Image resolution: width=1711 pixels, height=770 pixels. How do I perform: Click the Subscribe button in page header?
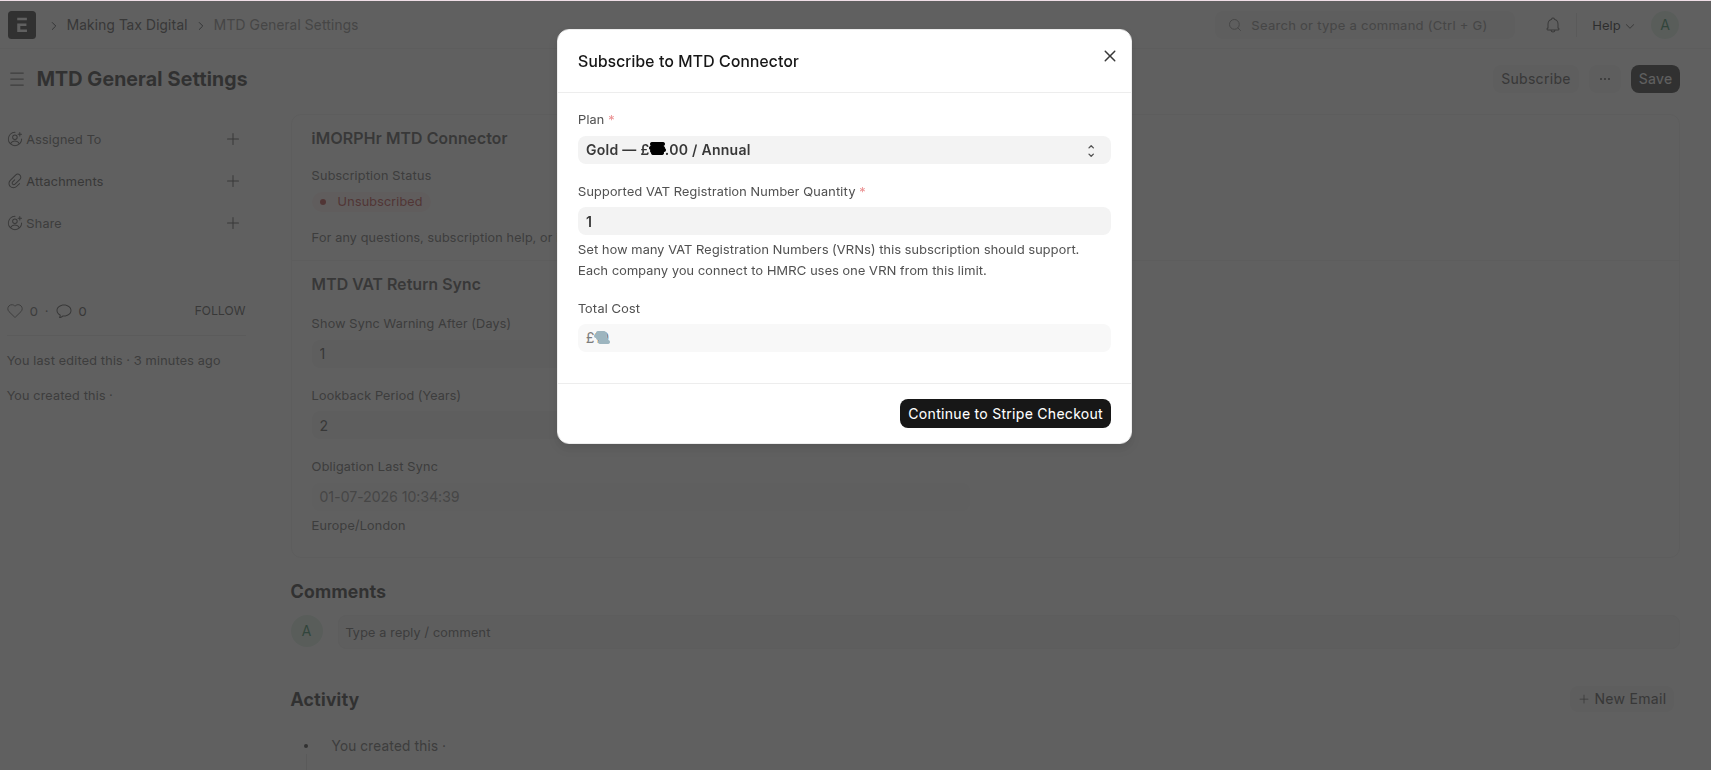(1535, 79)
